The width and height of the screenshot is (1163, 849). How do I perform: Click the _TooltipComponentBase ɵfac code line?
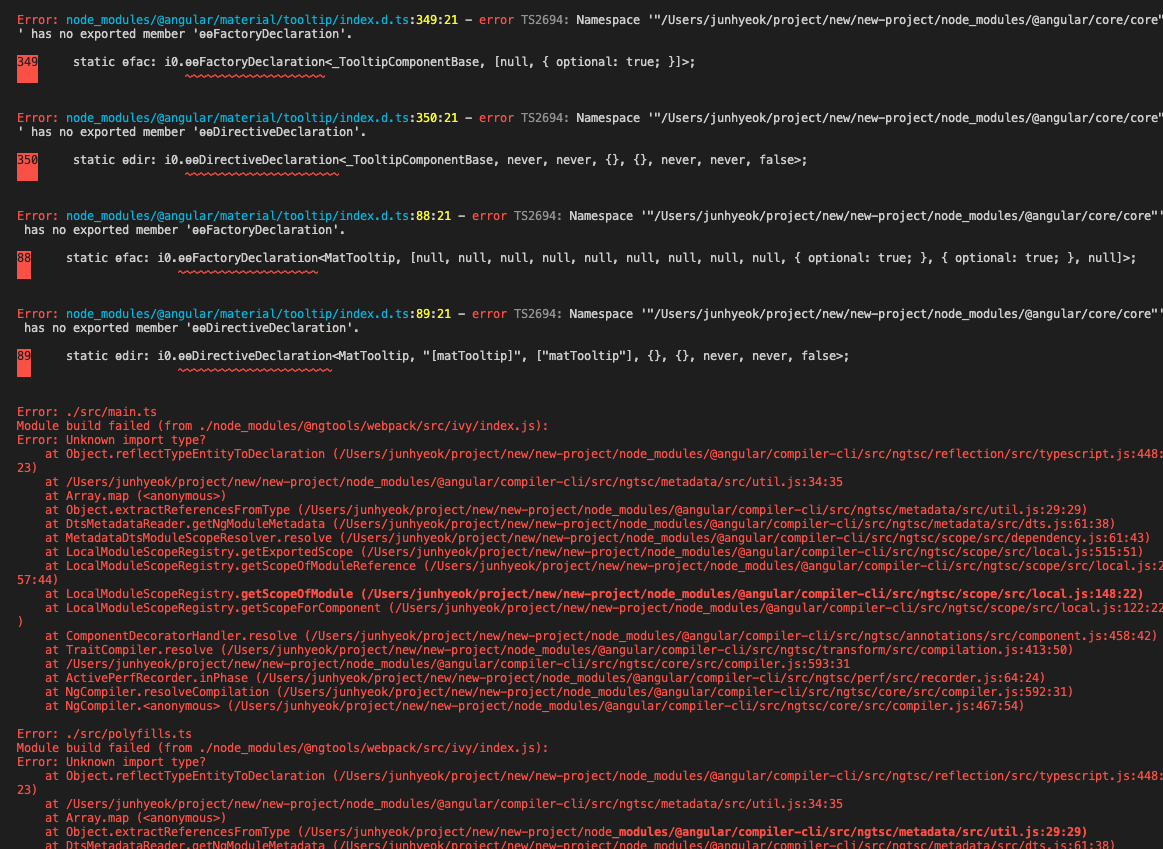[x=384, y=62]
